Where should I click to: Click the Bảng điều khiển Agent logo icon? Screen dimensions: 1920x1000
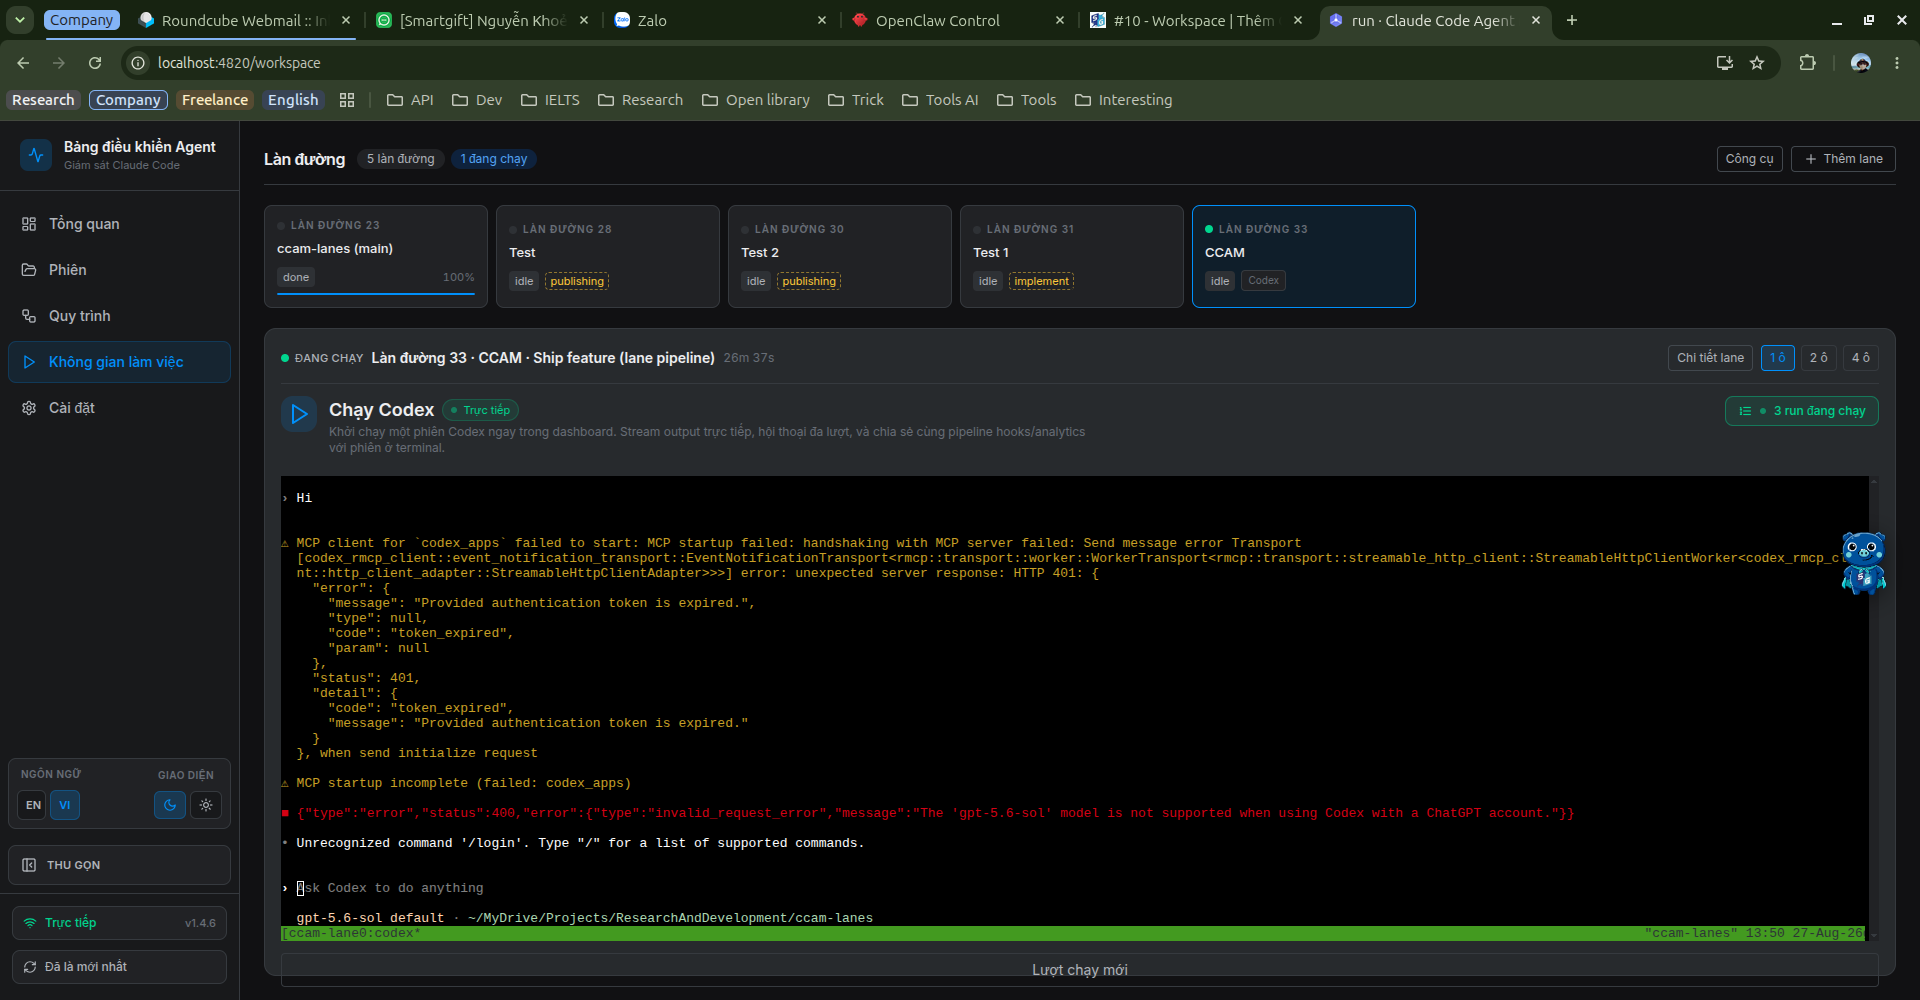click(x=36, y=155)
